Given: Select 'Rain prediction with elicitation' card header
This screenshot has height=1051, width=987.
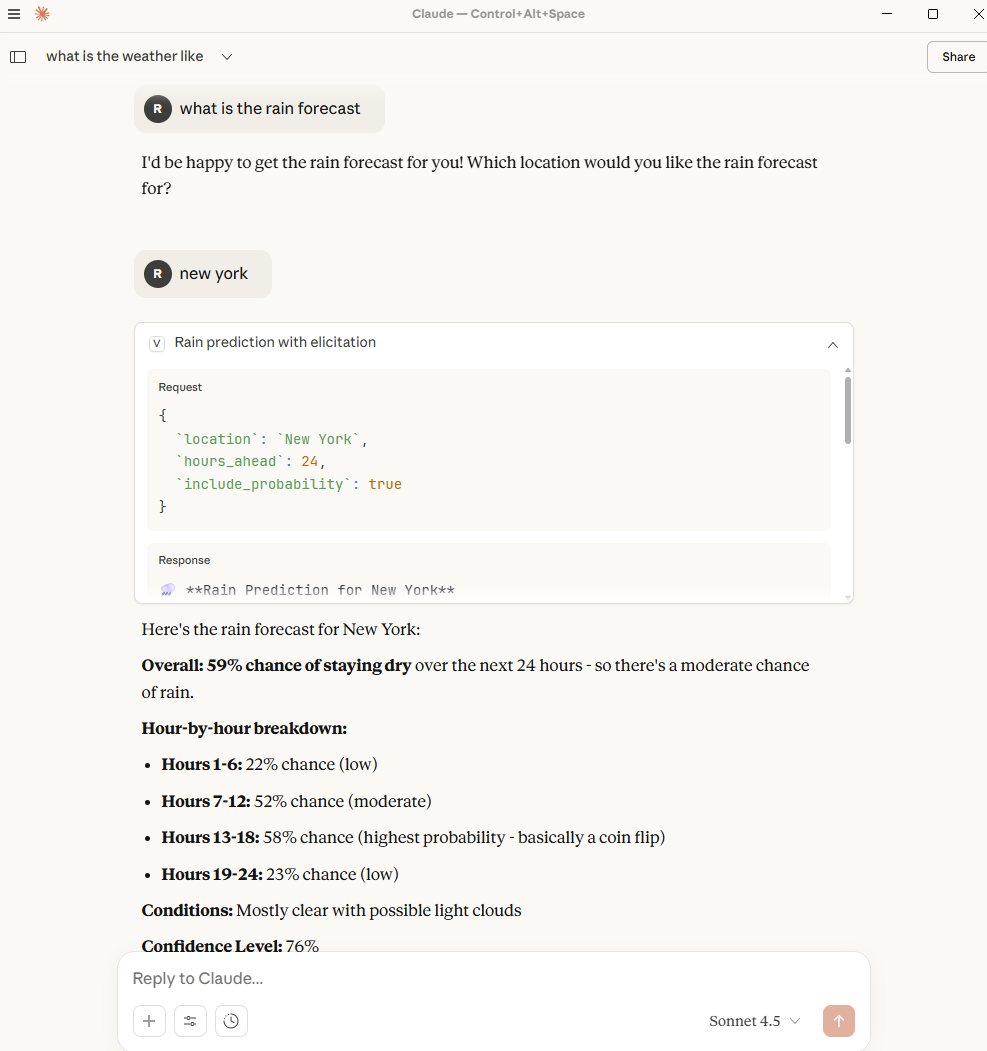Looking at the screenshot, I should coord(274,343).
